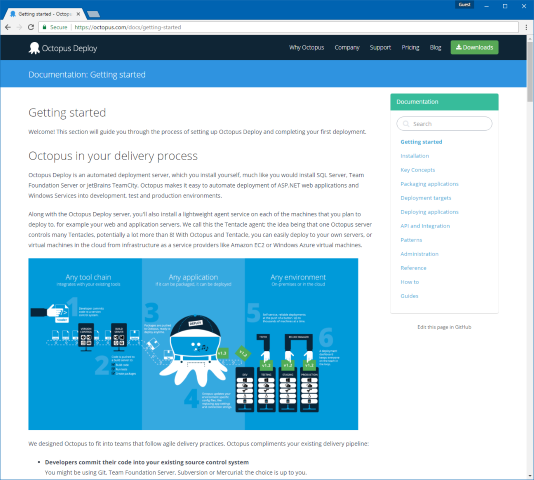Open a new browser tab
The width and height of the screenshot is (534, 480).
pyautogui.click(x=93, y=14)
